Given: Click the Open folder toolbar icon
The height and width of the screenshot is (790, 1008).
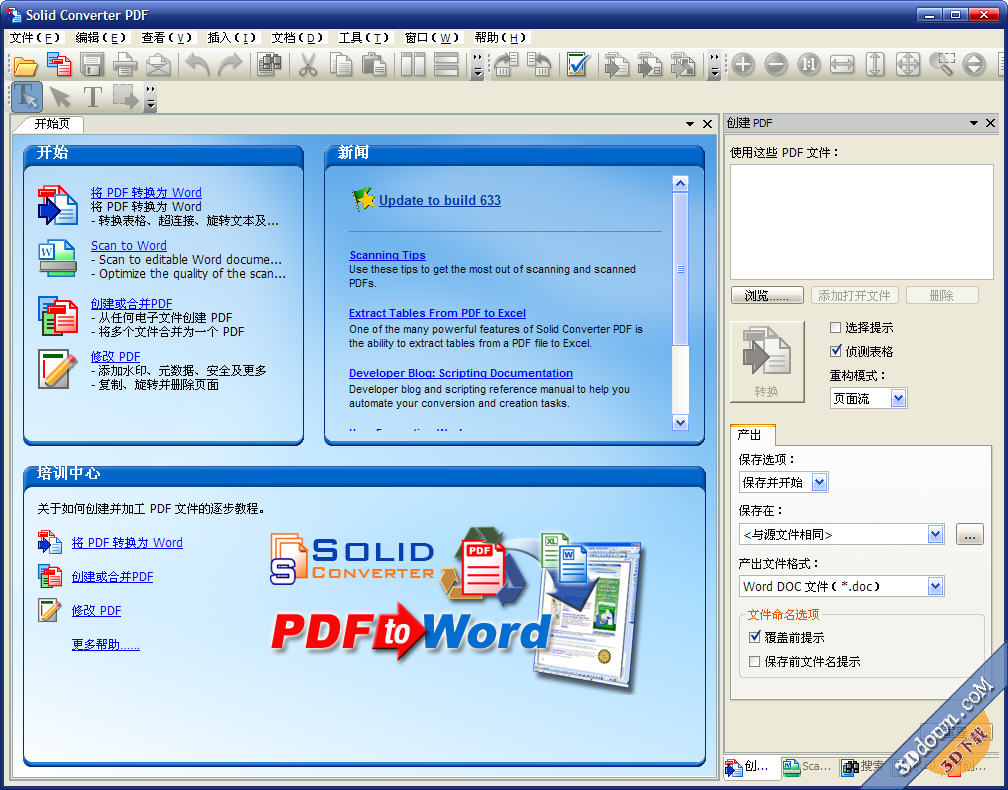Looking at the screenshot, I should 26,65.
